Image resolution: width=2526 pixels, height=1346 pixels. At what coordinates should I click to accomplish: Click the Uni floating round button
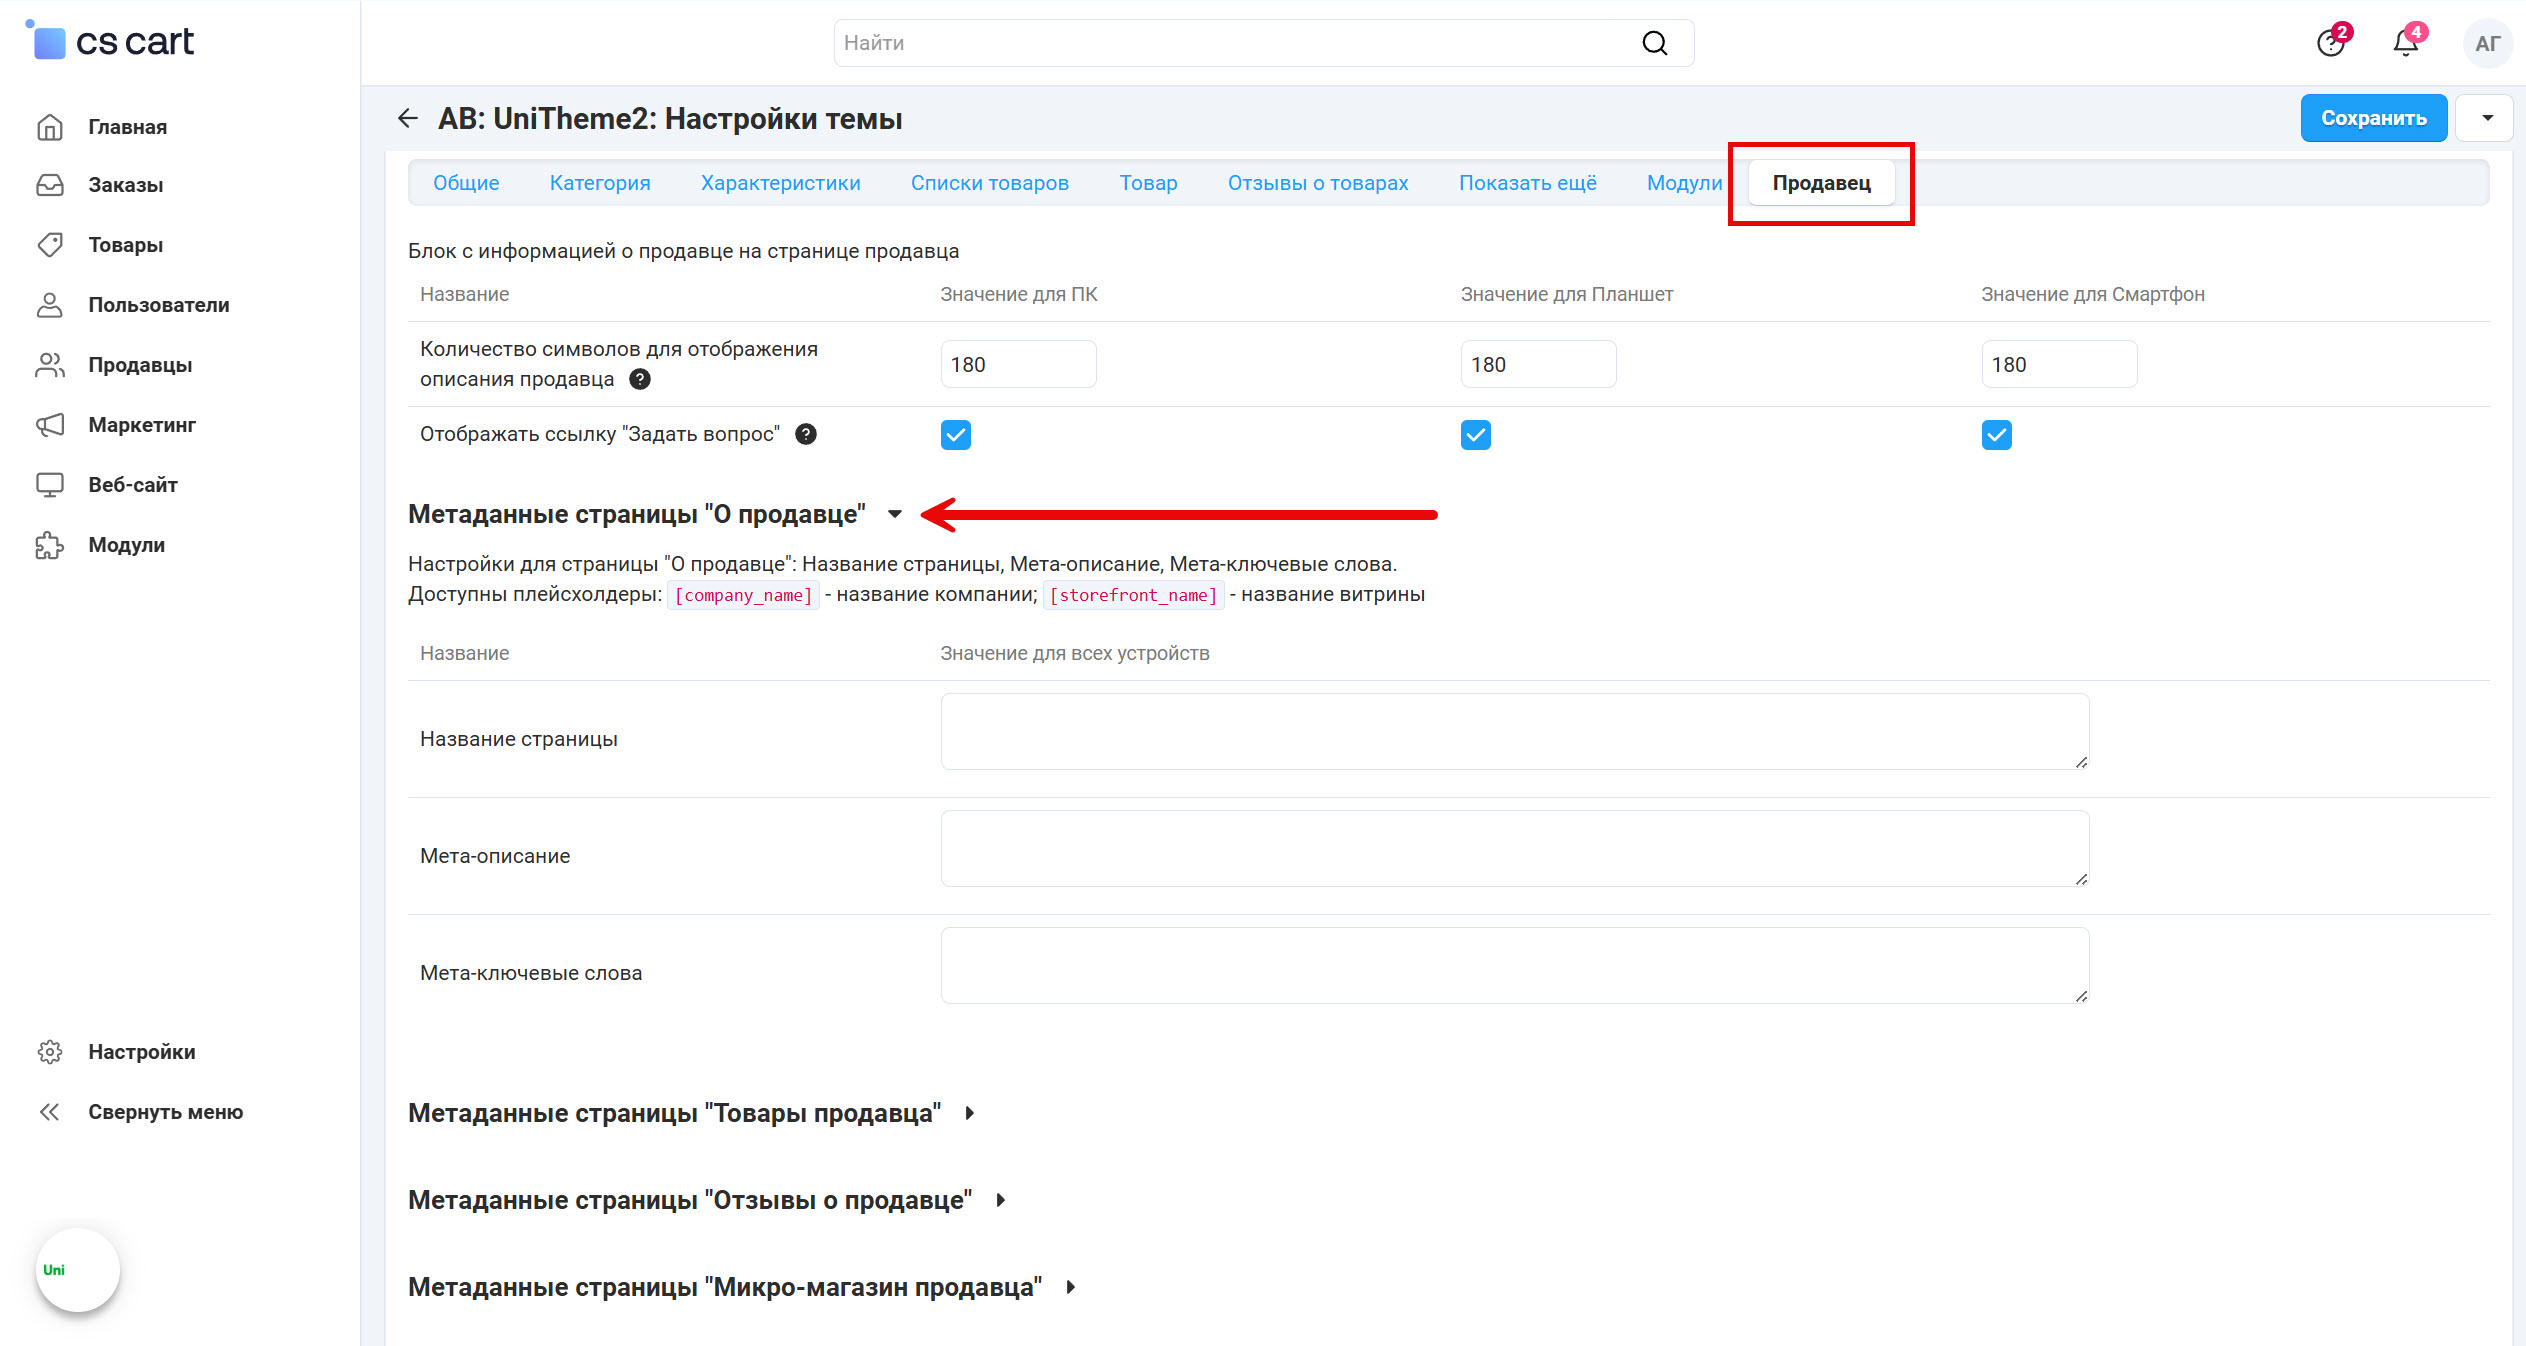[78, 1270]
